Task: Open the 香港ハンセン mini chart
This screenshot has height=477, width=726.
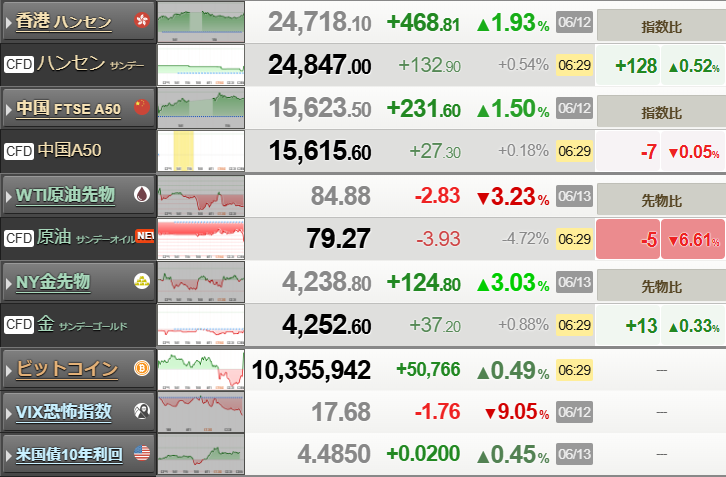Action: point(201,22)
